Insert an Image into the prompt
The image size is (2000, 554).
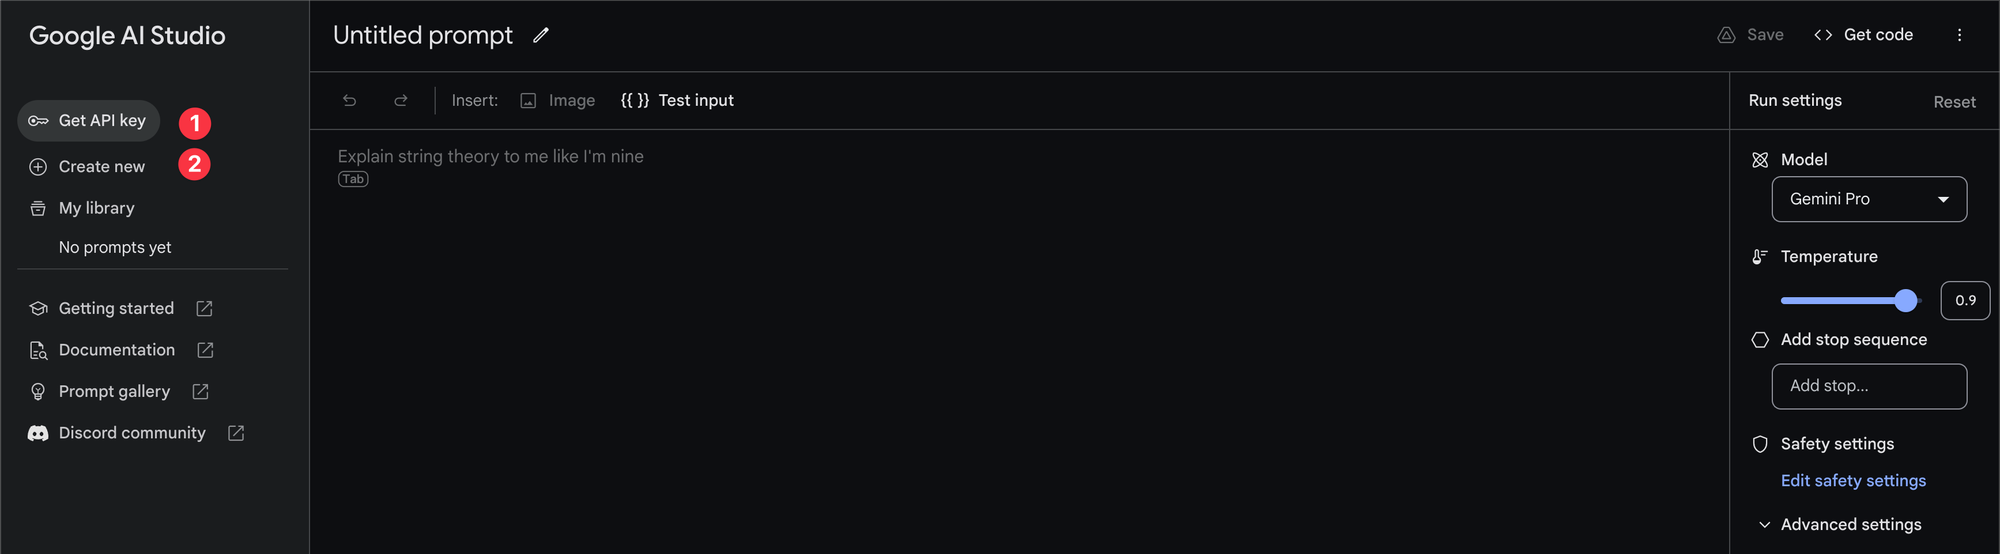pos(558,101)
